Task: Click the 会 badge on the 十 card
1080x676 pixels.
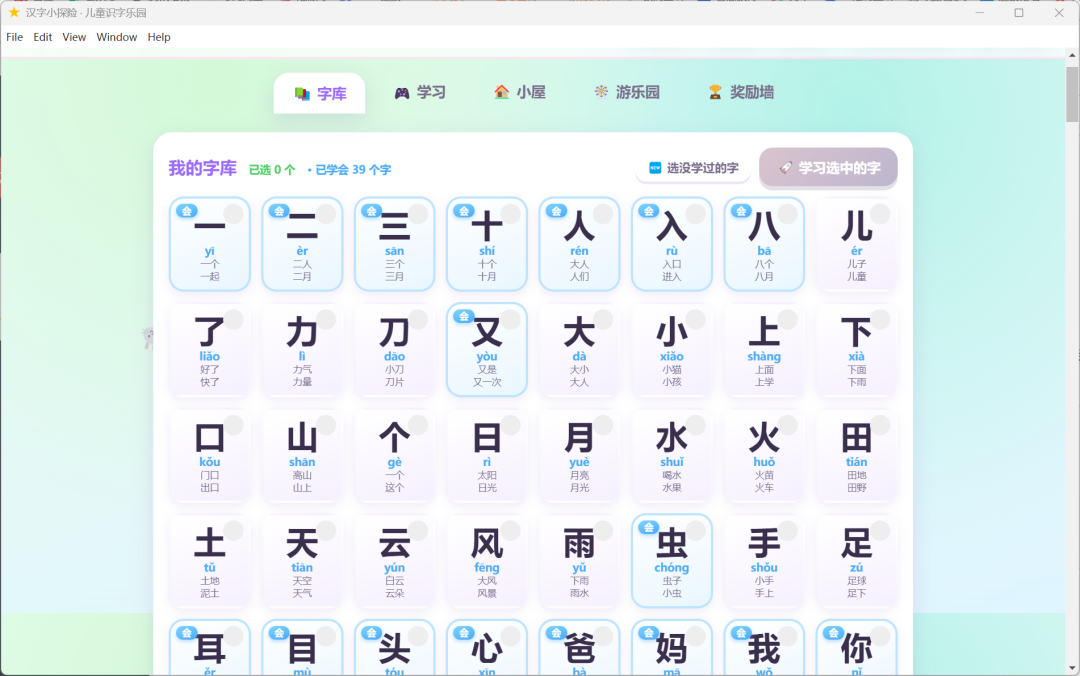Action: (464, 211)
